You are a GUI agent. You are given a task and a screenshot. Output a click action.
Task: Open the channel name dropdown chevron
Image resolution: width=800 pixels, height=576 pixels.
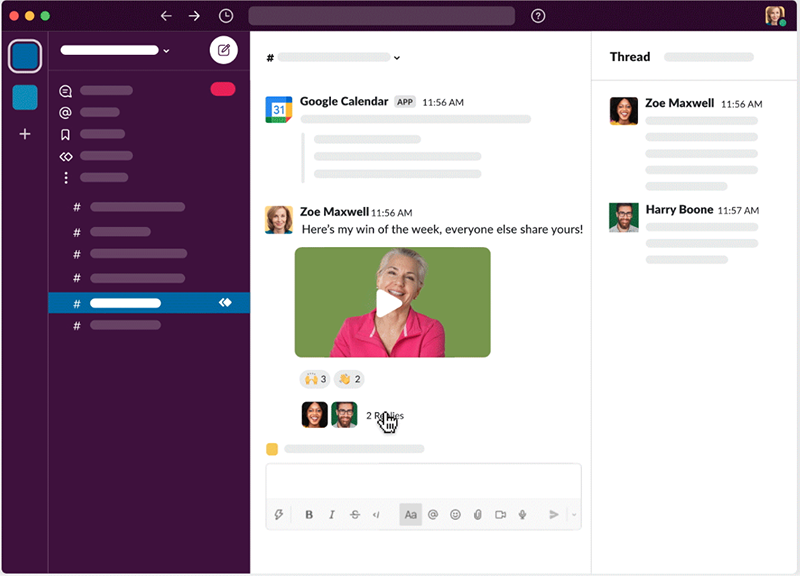point(397,58)
